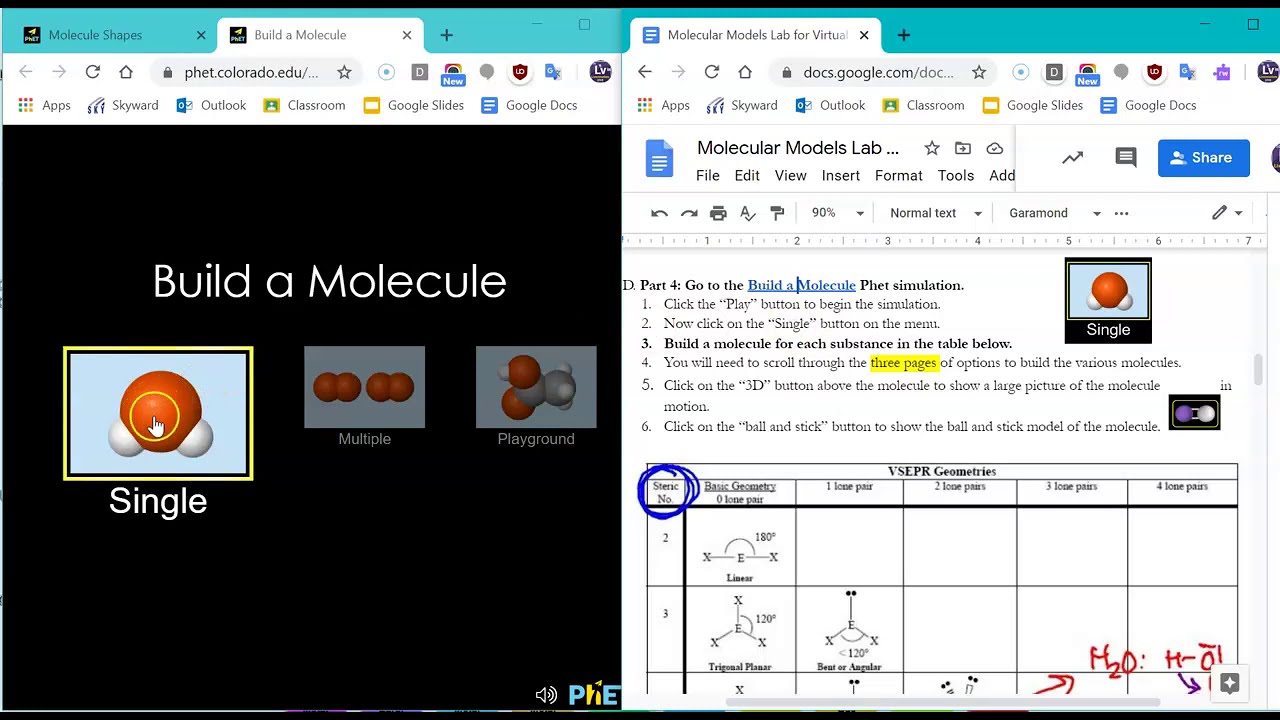Open activity dashboard trend icon

coord(1073,157)
